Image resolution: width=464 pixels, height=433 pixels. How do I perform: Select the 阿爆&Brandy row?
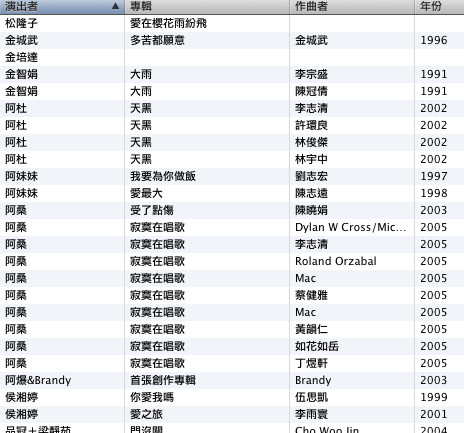(232, 380)
